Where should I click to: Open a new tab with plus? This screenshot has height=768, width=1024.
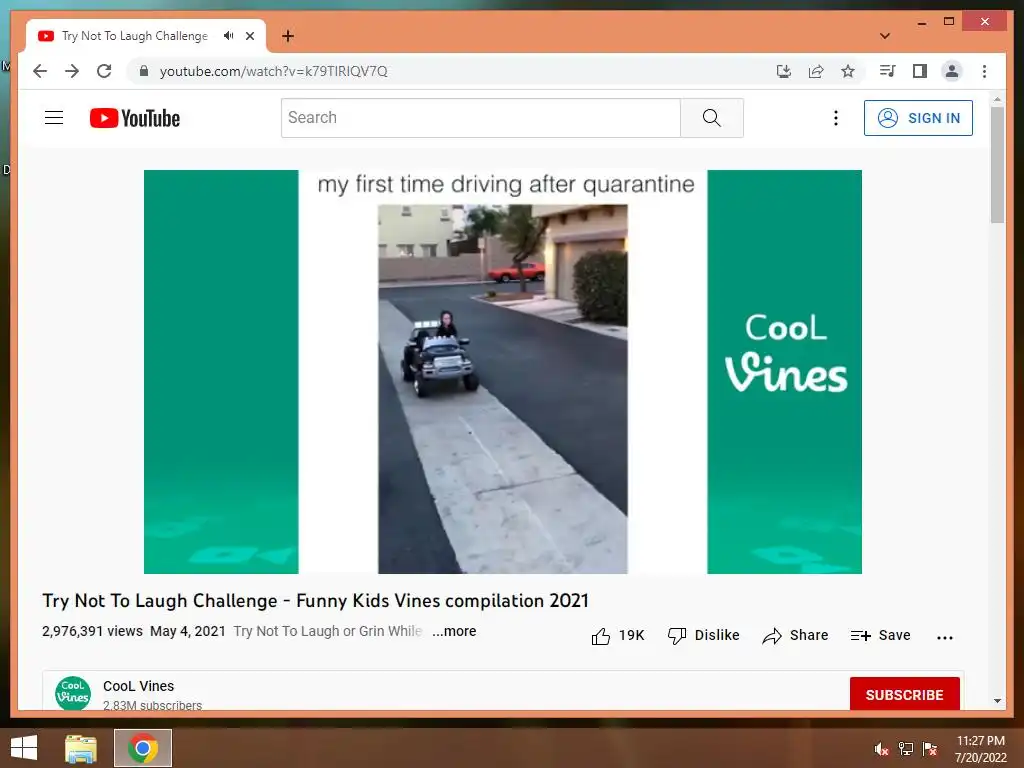coord(287,36)
